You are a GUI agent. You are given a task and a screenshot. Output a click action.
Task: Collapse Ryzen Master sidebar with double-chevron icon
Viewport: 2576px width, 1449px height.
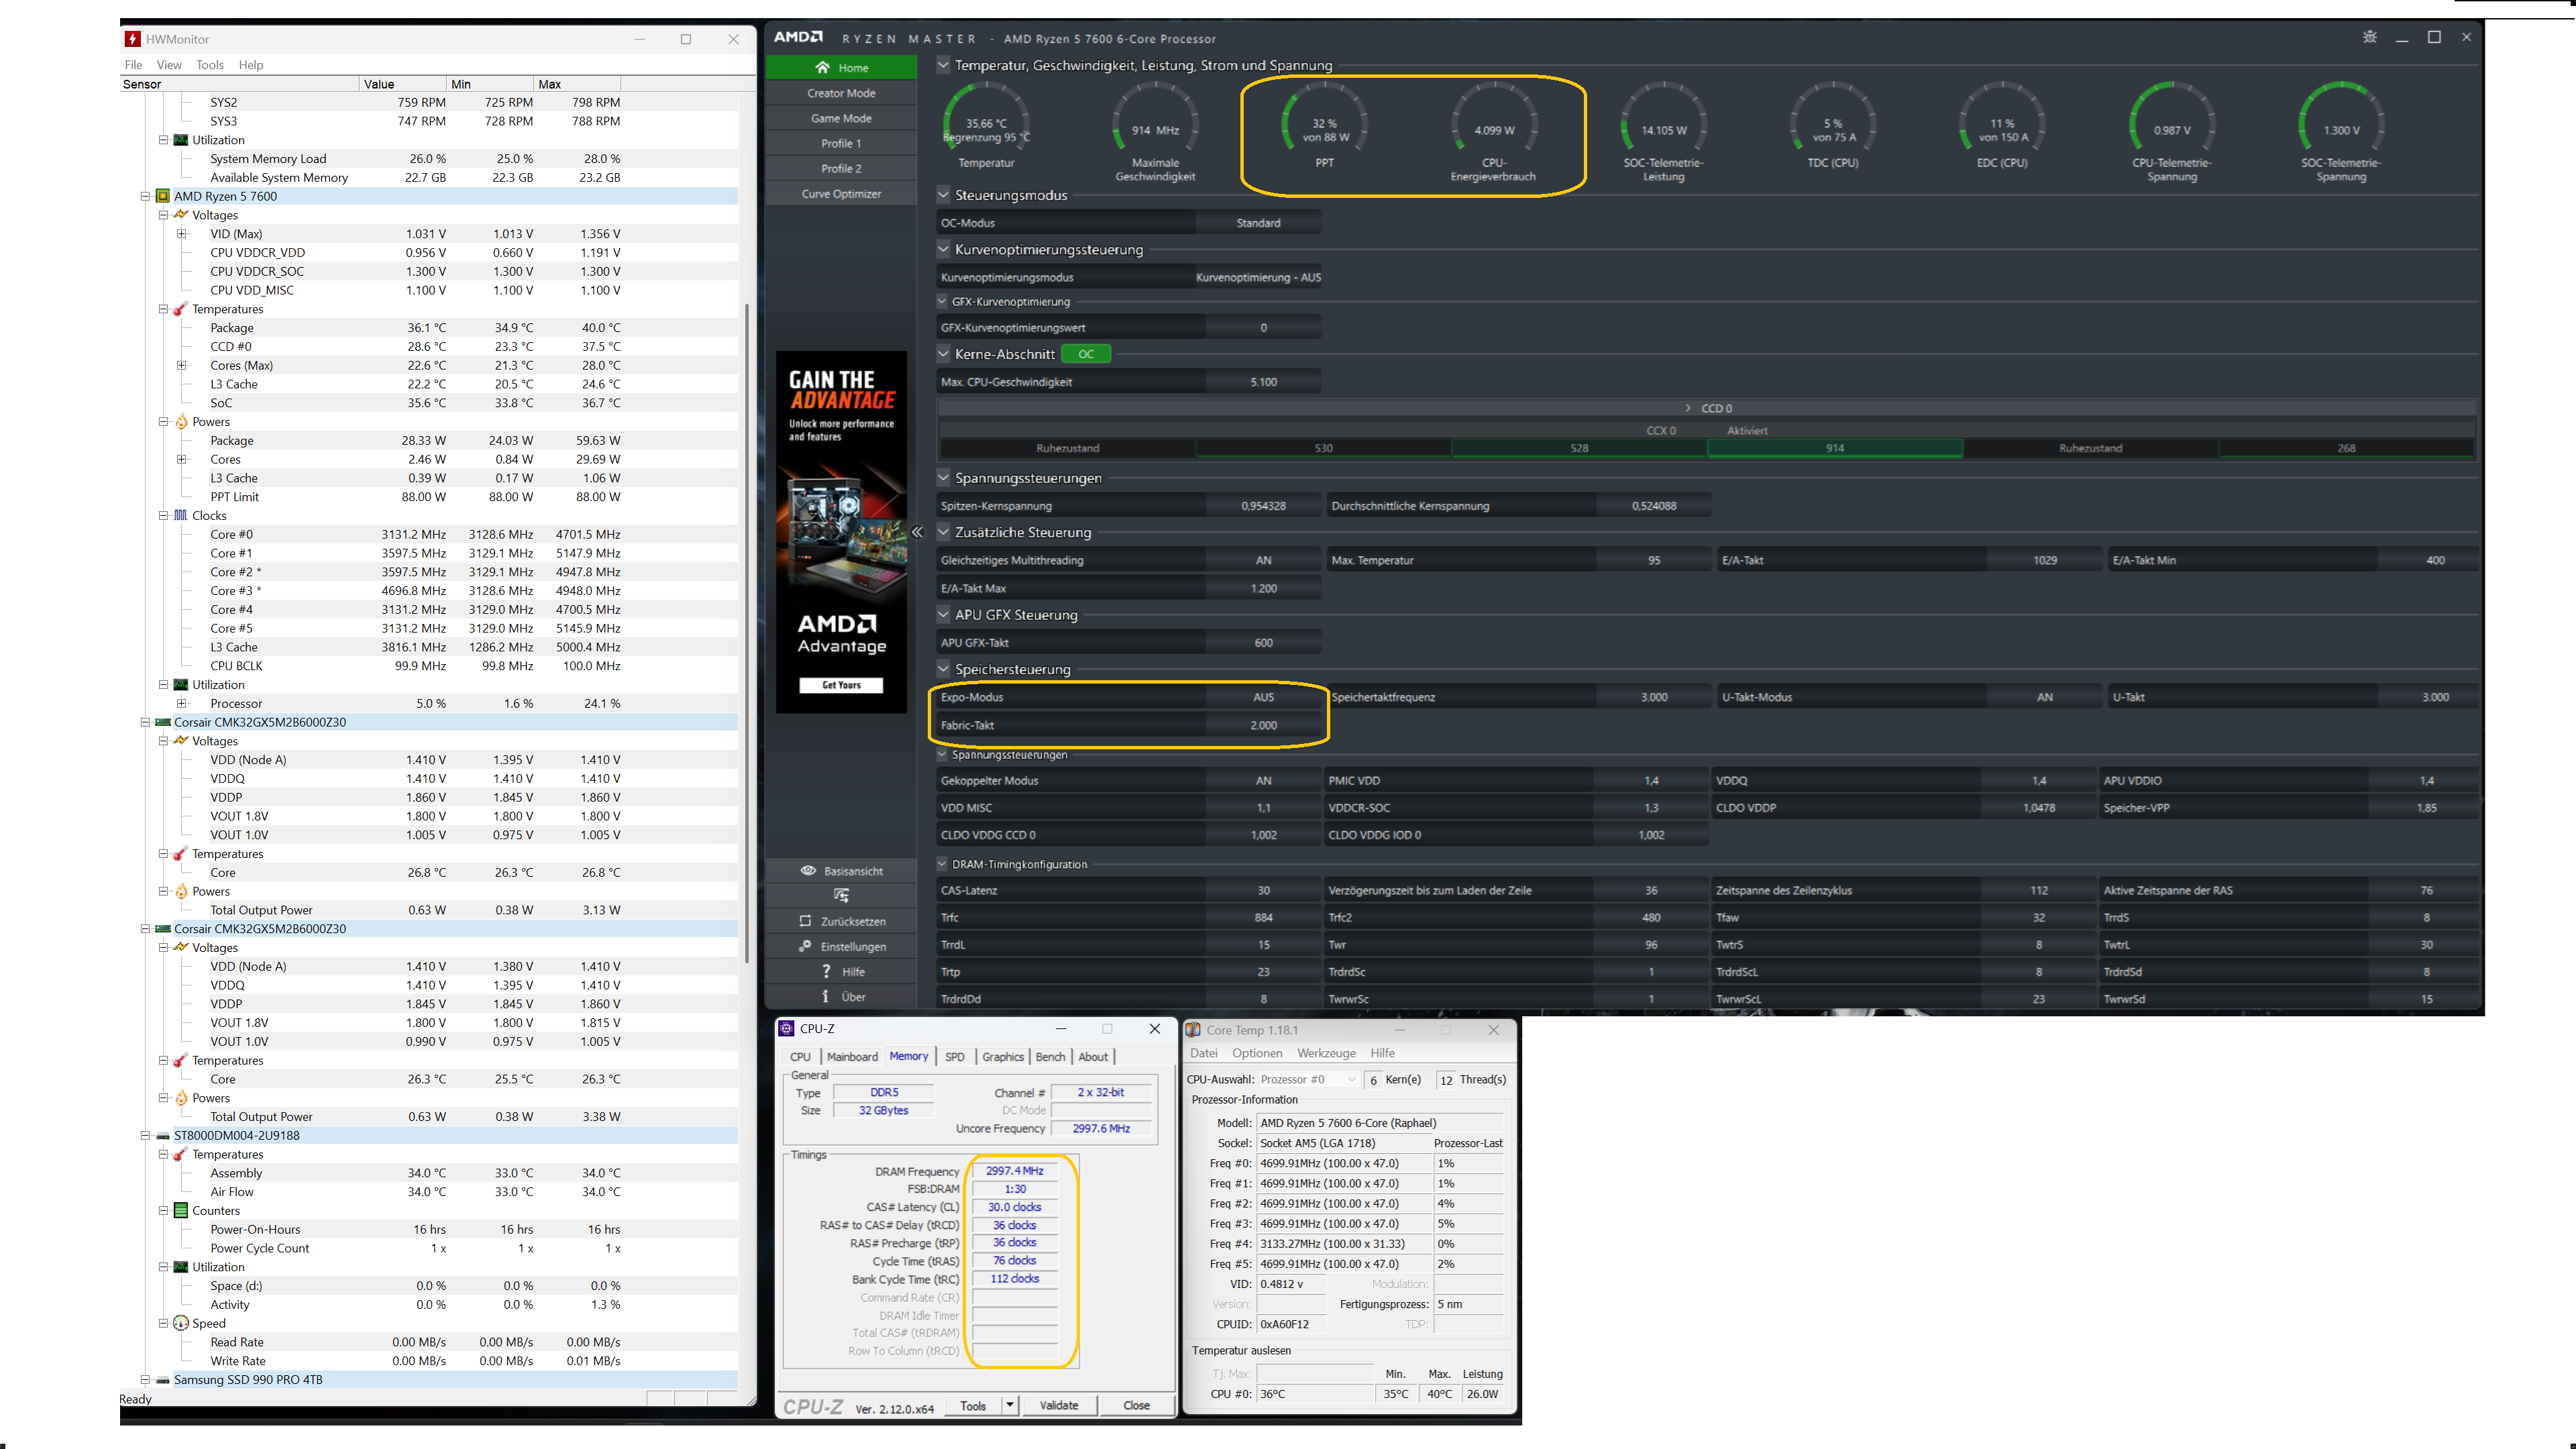point(917,532)
